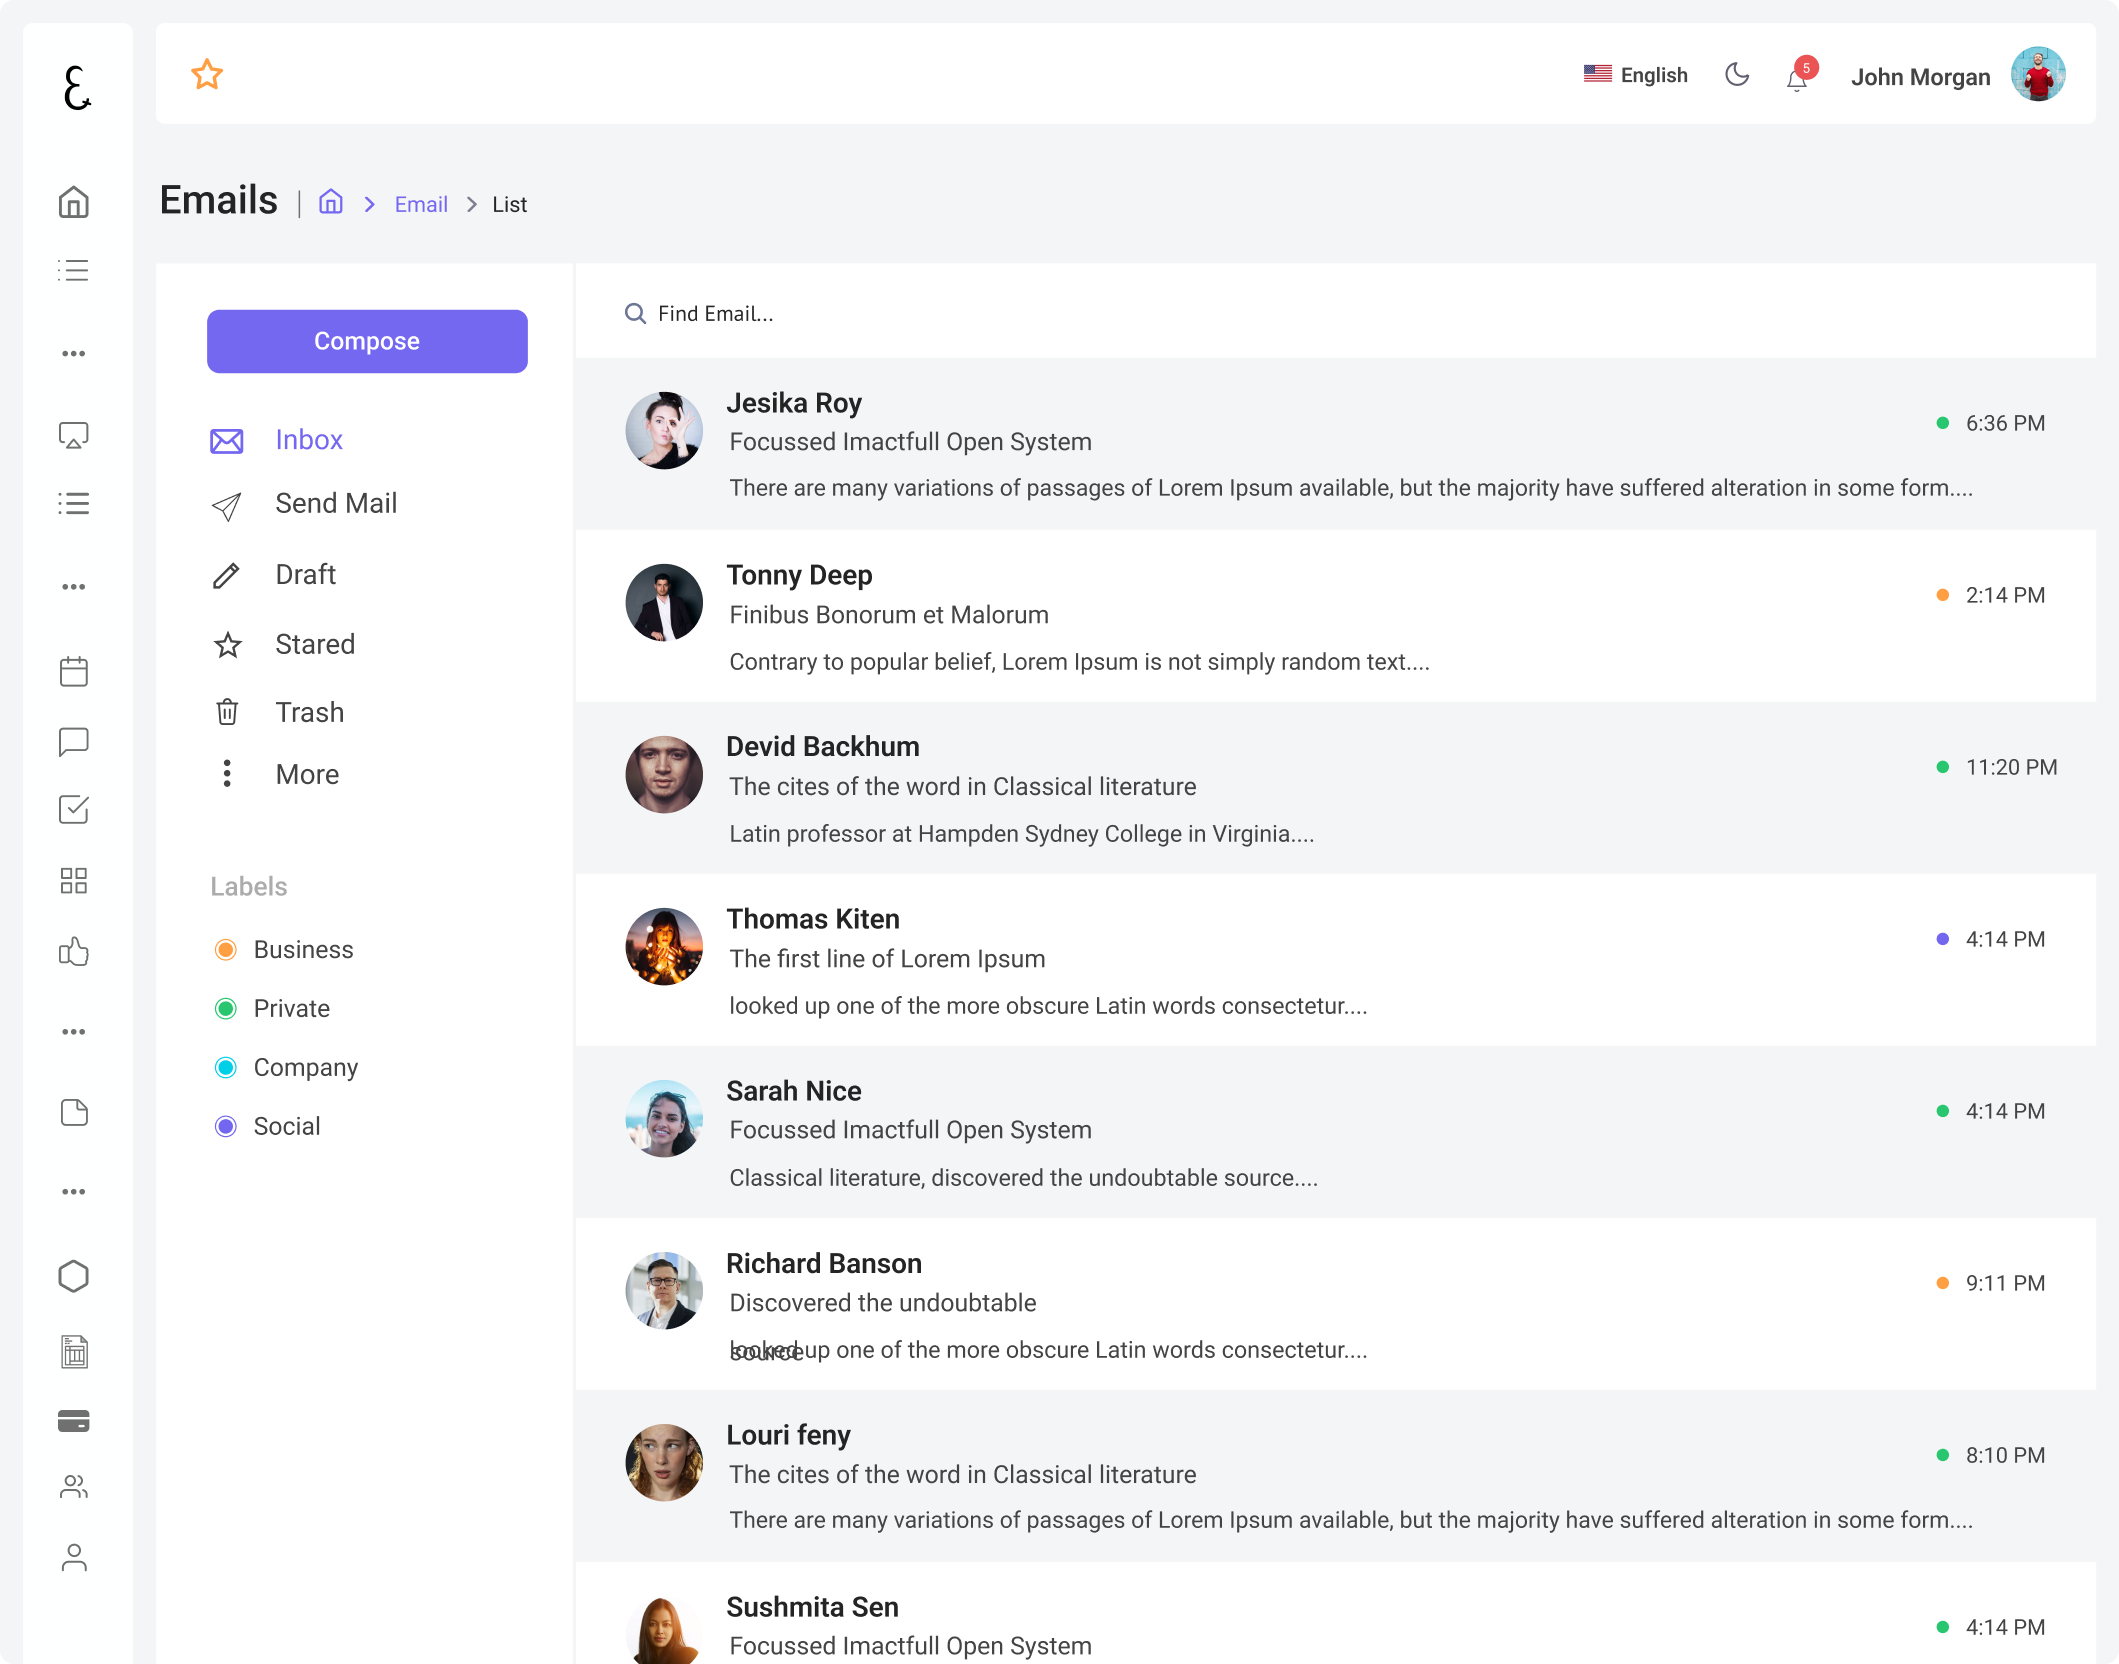Open the Send Mail folder
This screenshot has height=1664, width=2119.
pos(336,503)
